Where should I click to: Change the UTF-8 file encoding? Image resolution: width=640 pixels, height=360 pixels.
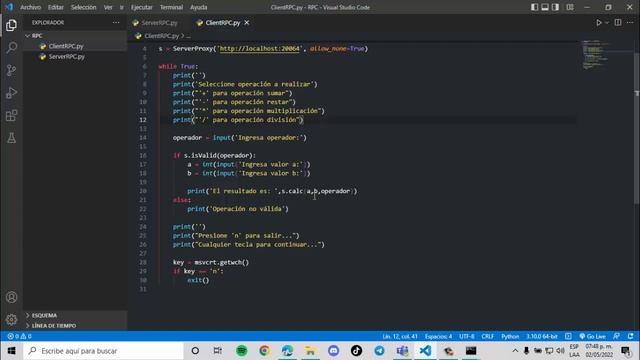point(467,336)
